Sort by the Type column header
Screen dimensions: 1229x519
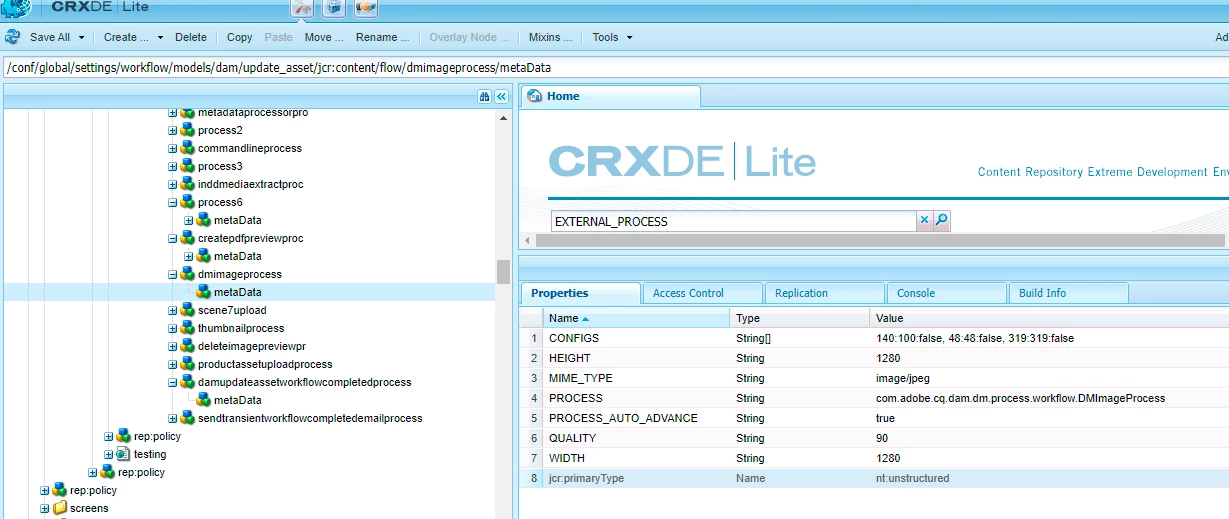[x=800, y=318]
